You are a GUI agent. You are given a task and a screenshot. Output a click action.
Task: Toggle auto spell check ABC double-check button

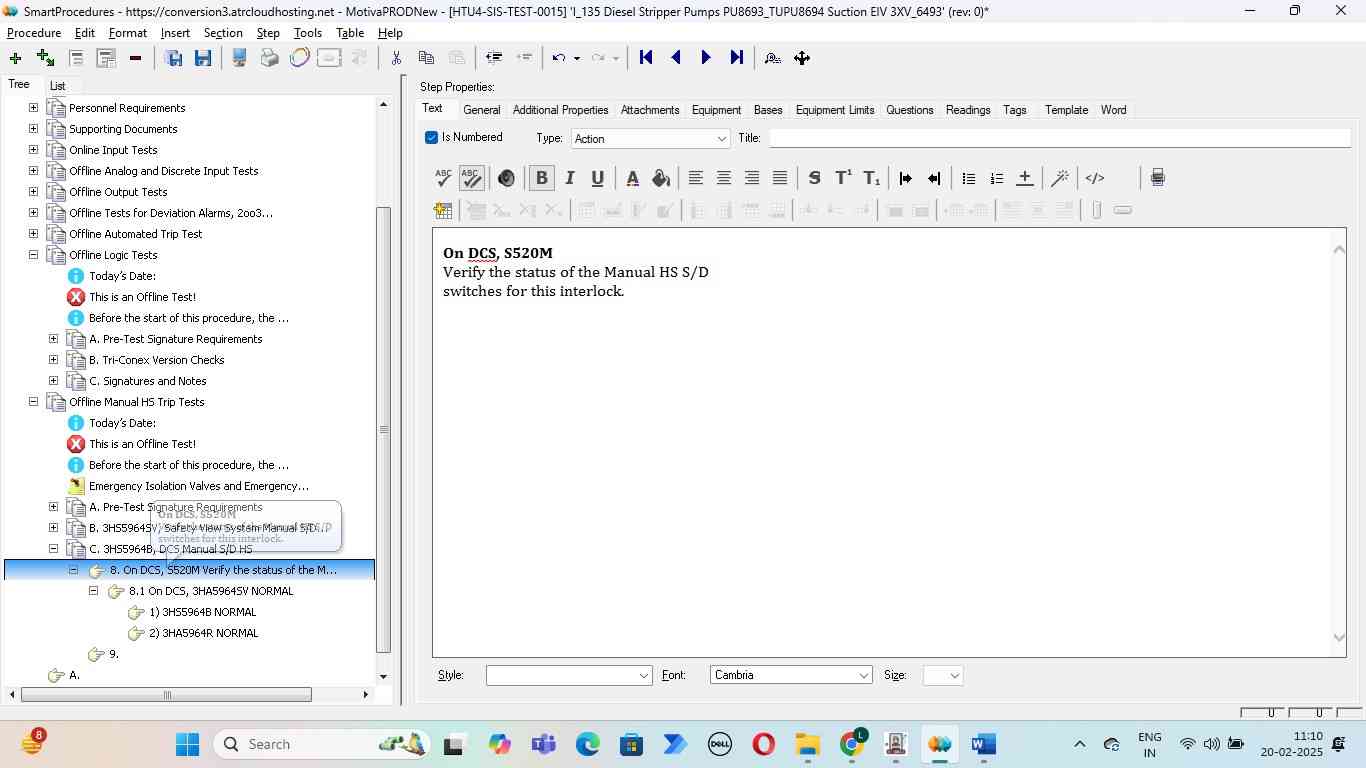point(472,178)
